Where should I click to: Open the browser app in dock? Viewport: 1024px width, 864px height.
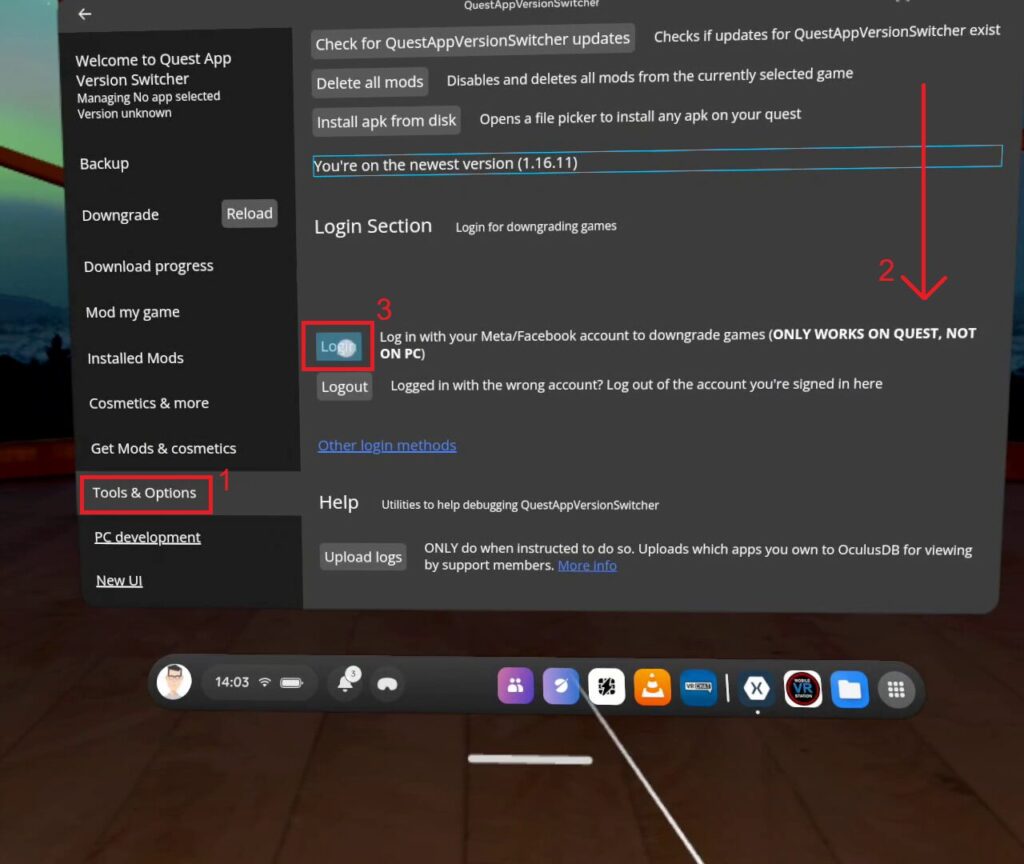click(x=561, y=686)
